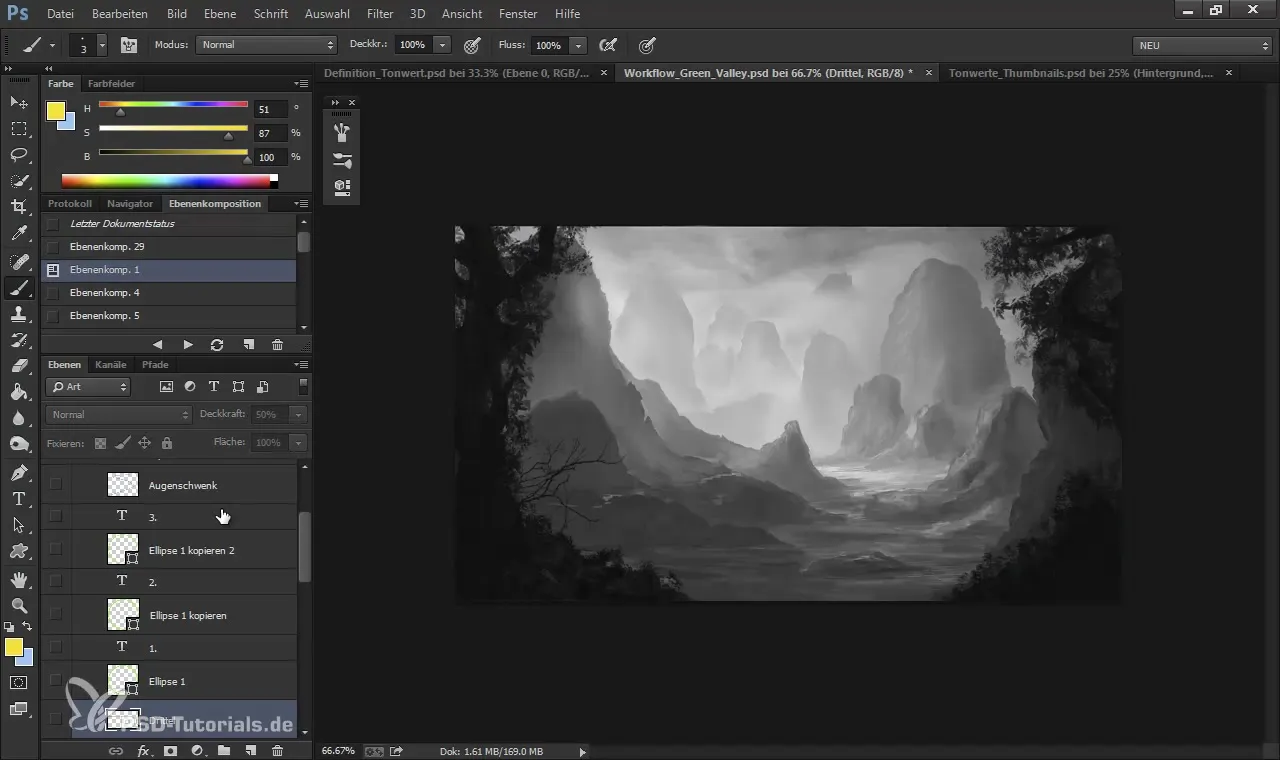Viewport: 1280px width, 760px height.
Task: Click the hue H slider track
Action: (x=173, y=104)
